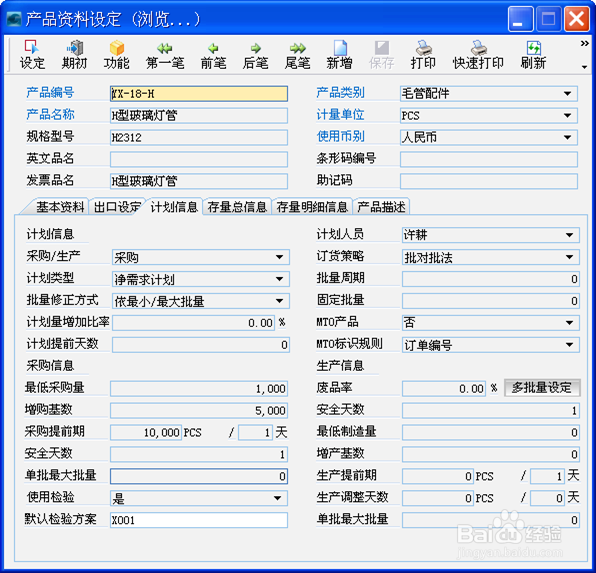The width and height of the screenshot is (596, 573).
Task: Open the 计划类型 dropdown
Action: click(279, 279)
